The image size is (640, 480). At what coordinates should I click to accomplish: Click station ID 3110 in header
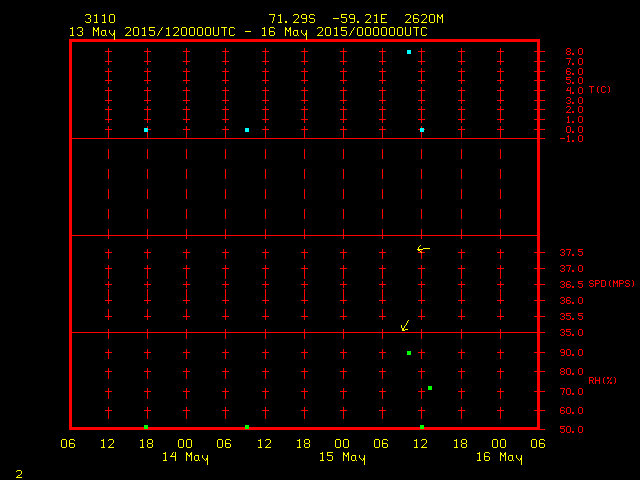tap(100, 19)
